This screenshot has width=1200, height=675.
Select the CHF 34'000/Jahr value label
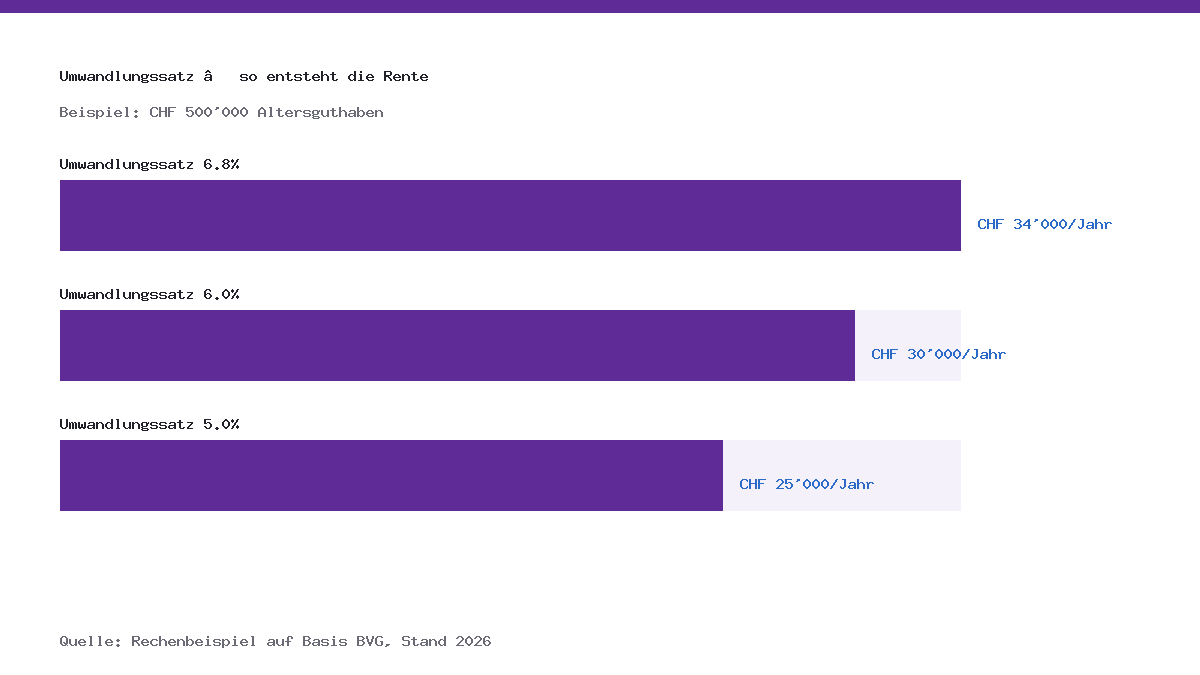click(x=1044, y=224)
